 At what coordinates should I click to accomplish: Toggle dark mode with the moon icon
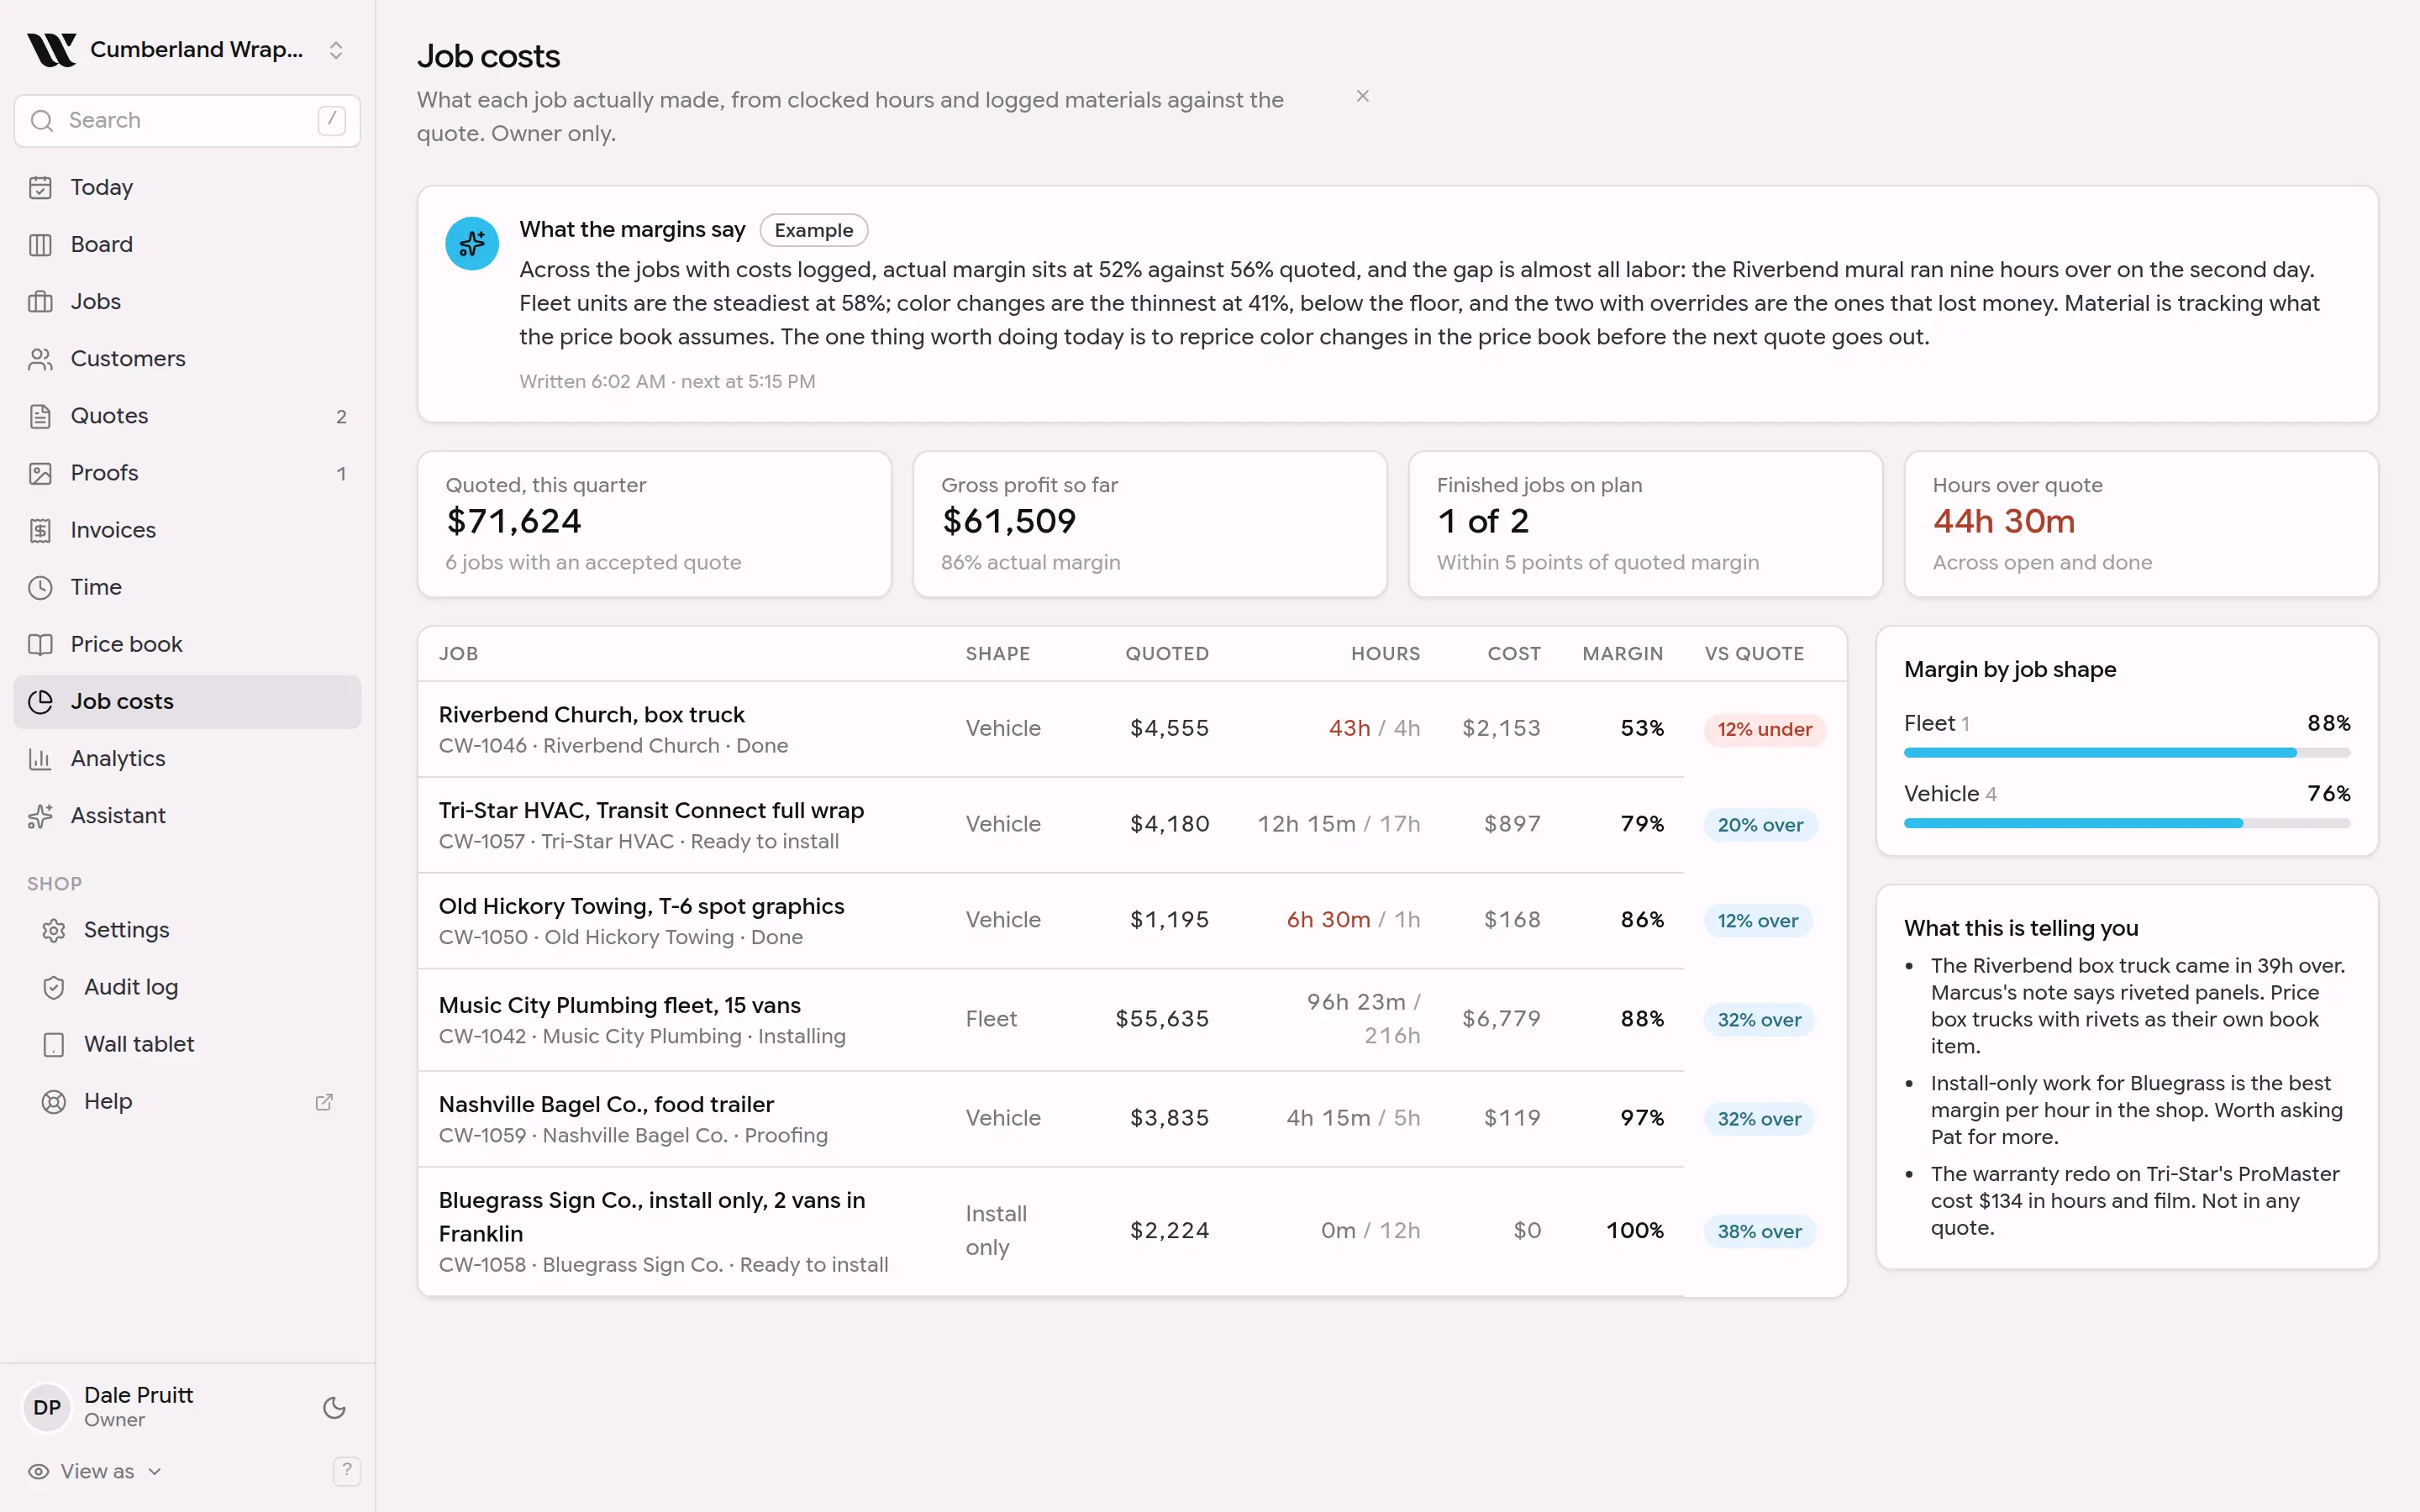334,1407
